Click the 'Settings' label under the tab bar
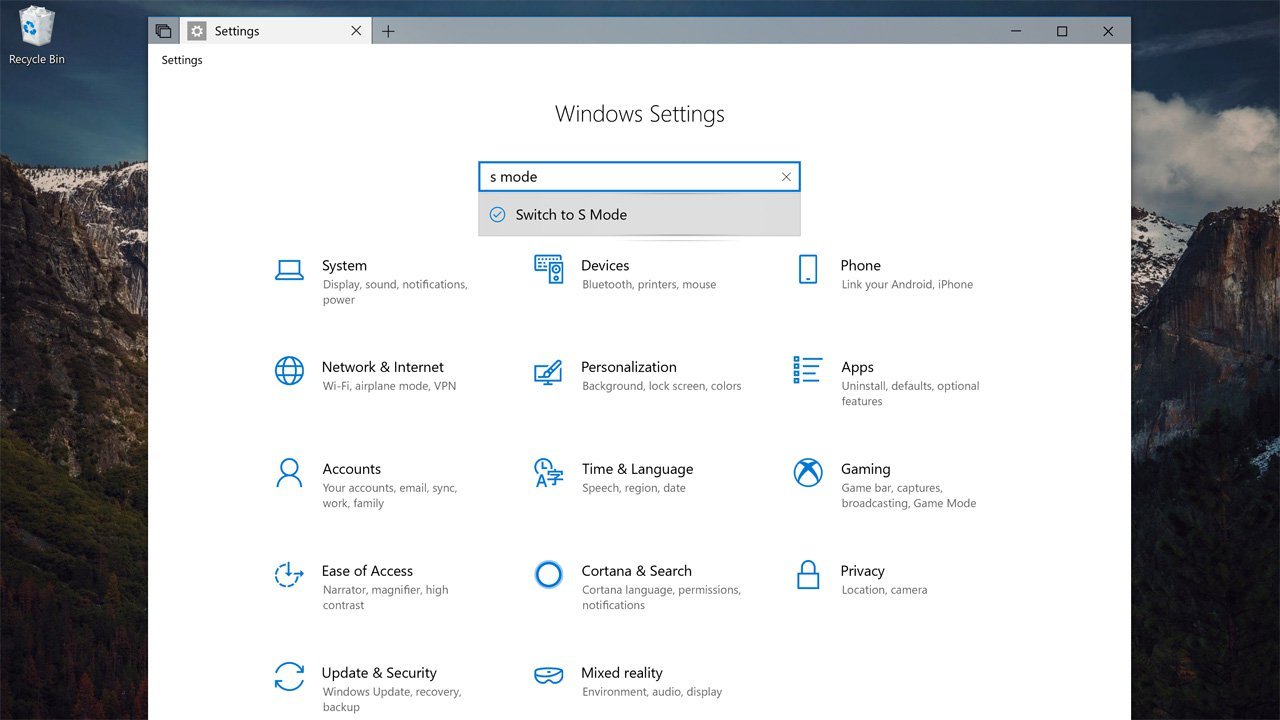 click(x=182, y=60)
